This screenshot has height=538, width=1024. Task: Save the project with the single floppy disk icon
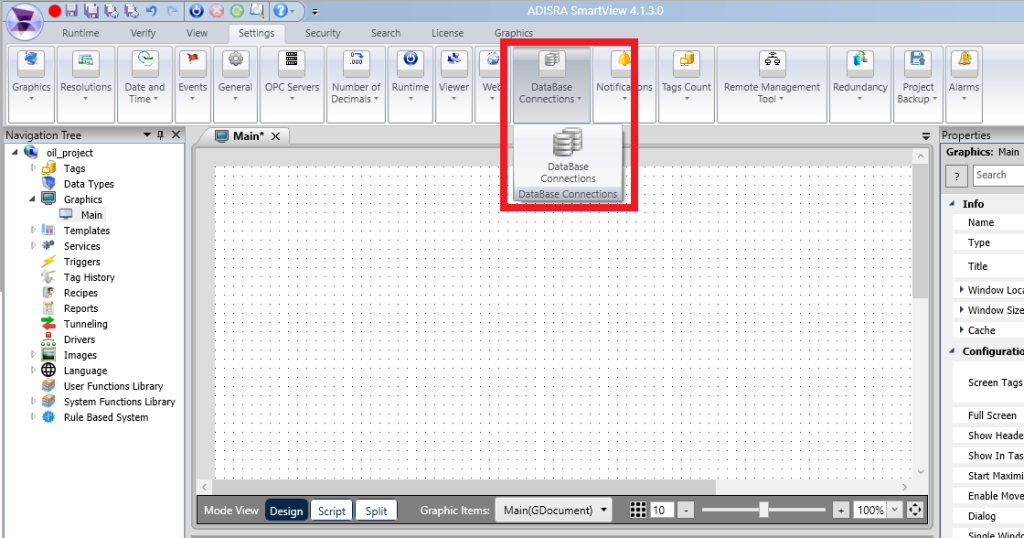pos(72,10)
